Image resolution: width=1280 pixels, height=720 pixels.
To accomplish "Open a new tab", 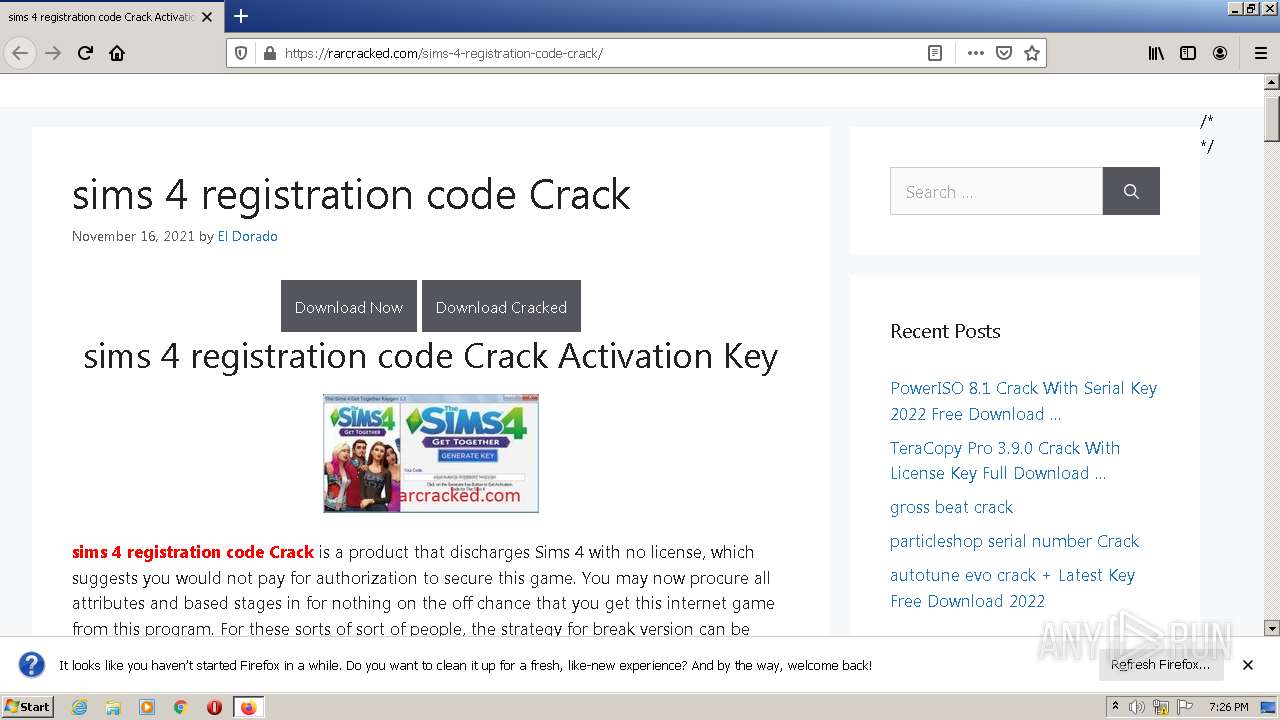I will pyautogui.click(x=241, y=17).
